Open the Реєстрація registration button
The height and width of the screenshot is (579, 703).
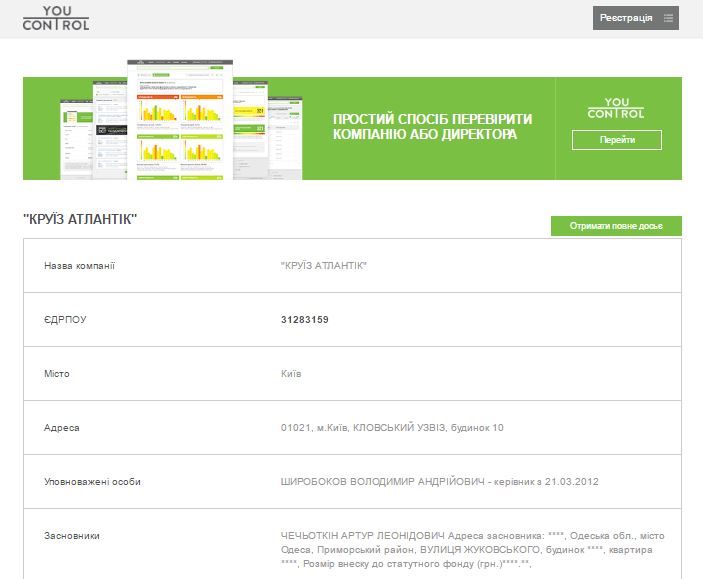[625, 18]
